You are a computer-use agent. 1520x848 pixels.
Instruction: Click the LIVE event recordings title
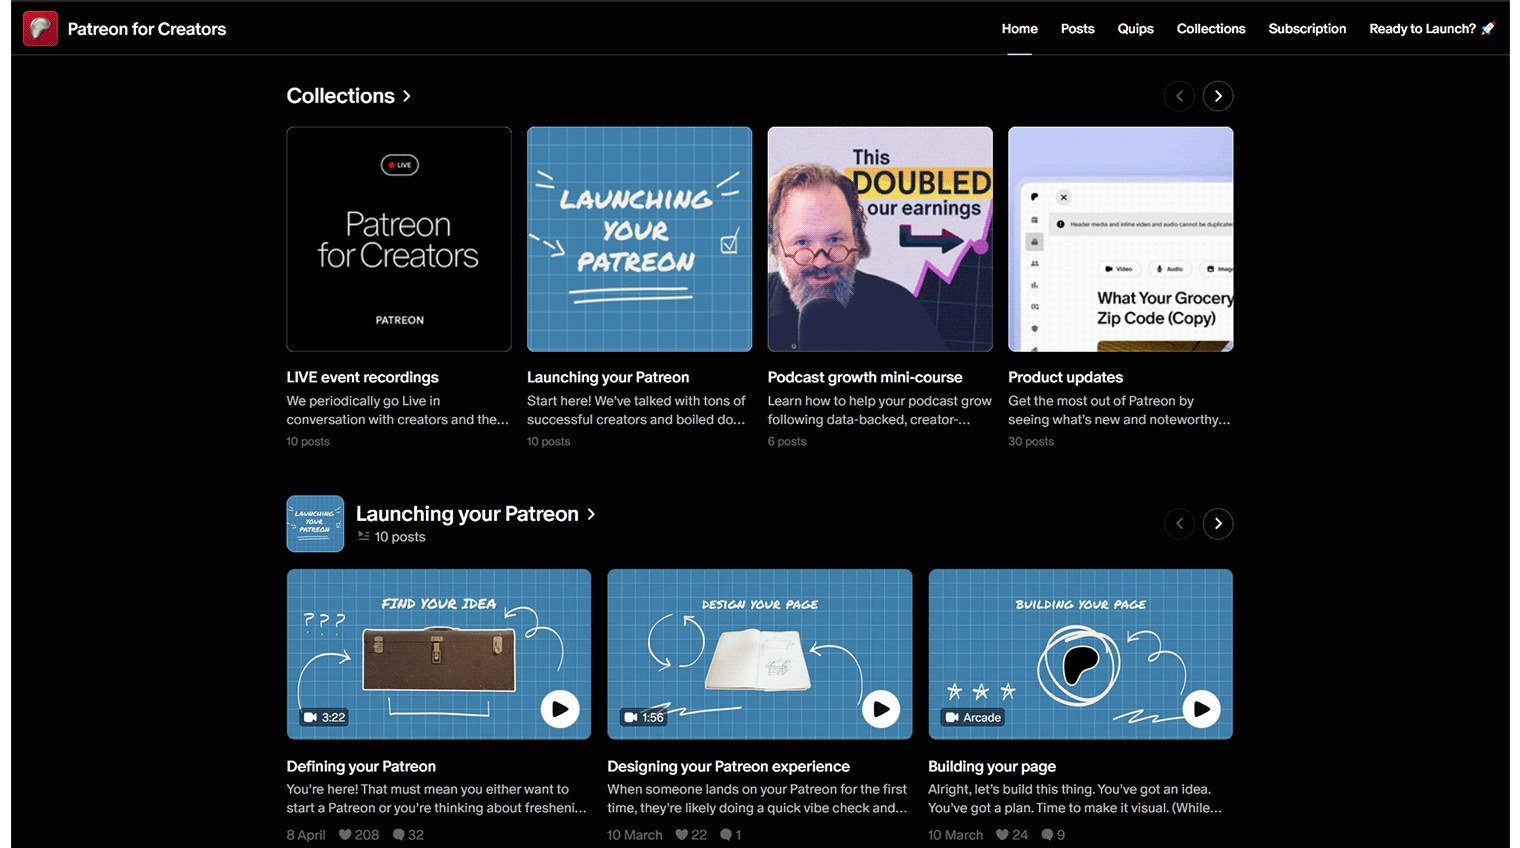362,377
